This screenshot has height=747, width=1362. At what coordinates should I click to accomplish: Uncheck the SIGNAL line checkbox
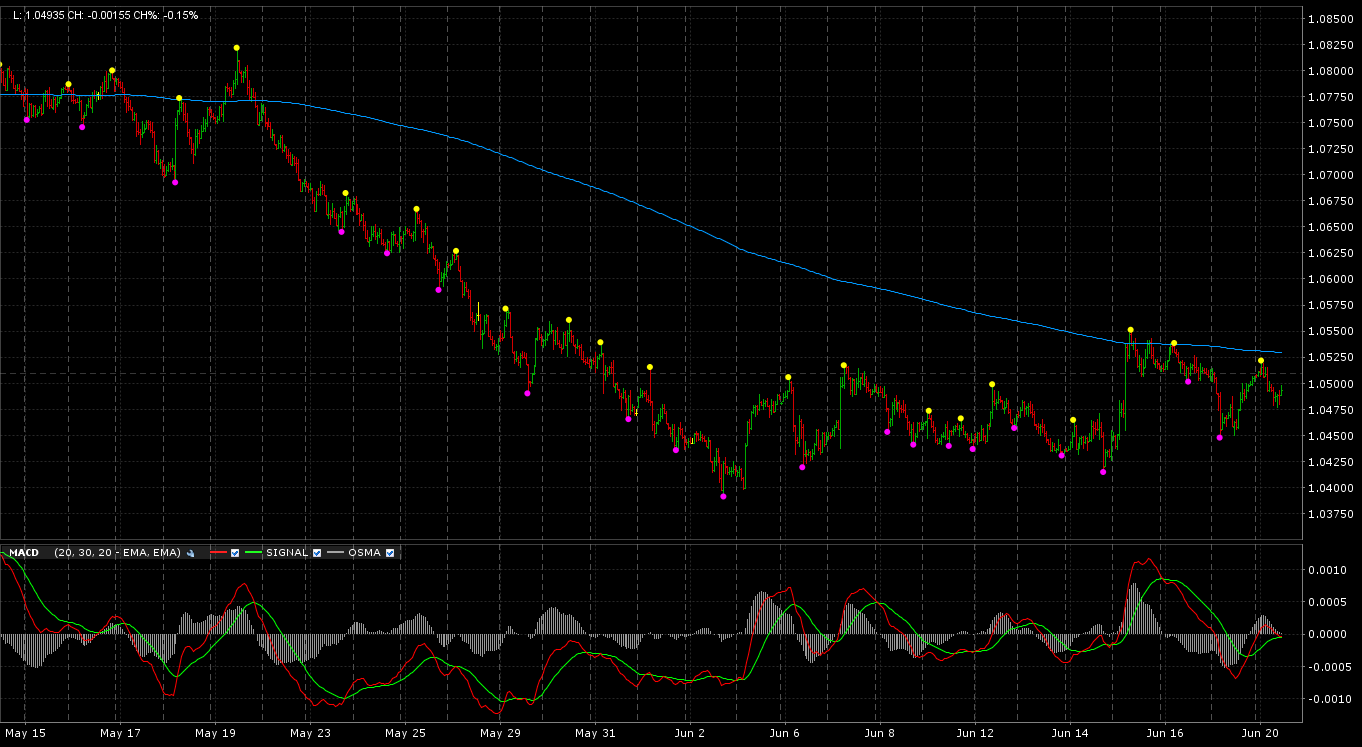[x=317, y=553]
